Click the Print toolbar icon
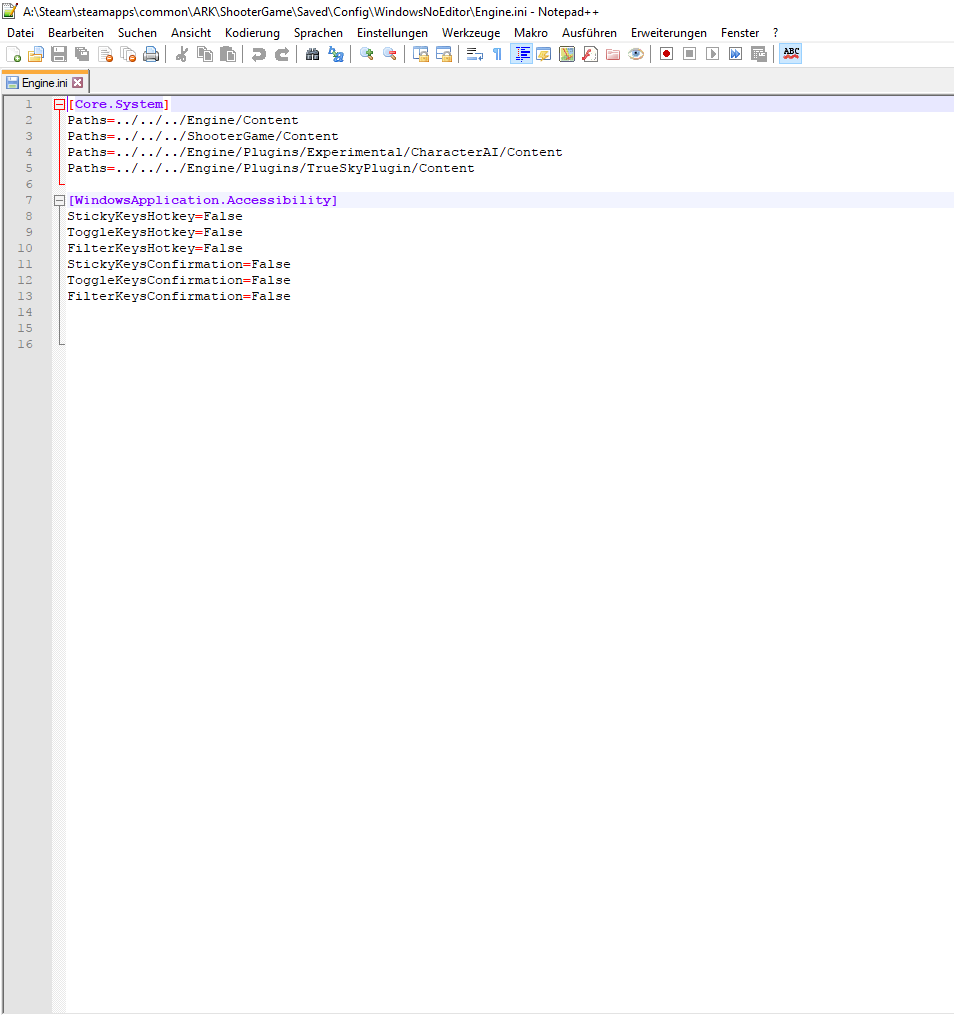This screenshot has width=954, height=1015. tap(151, 54)
